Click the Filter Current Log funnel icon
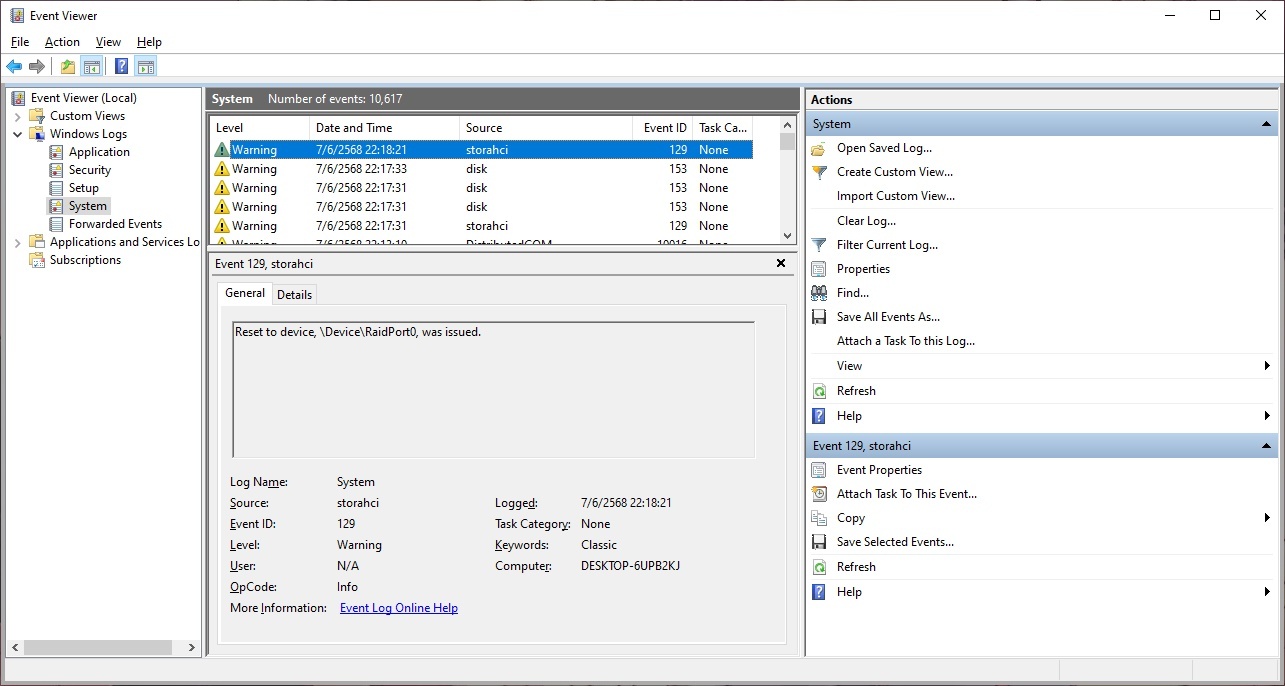 pos(819,245)
